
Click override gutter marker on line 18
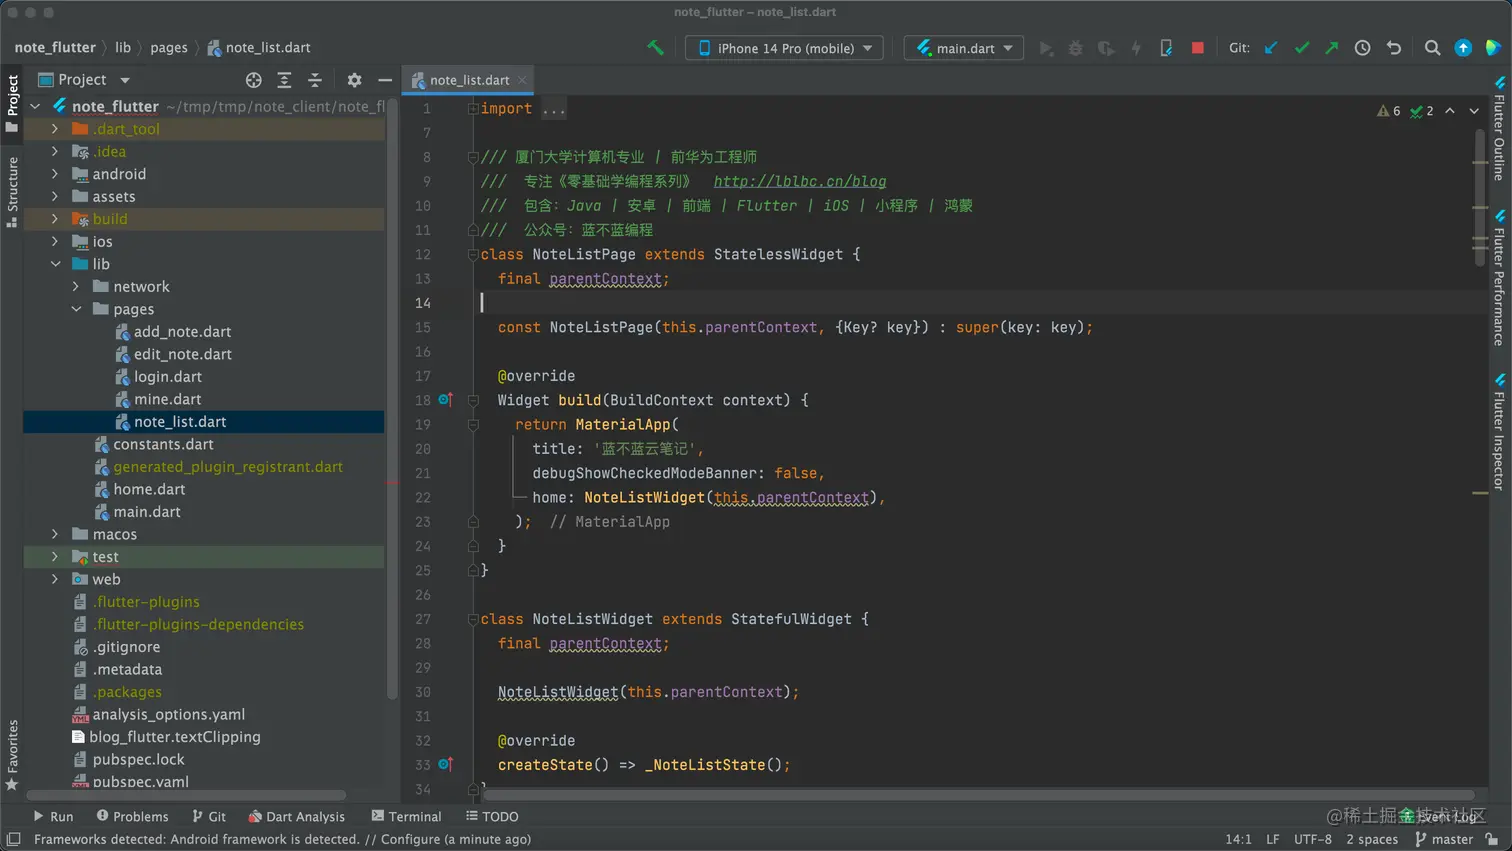coord(445,400)
